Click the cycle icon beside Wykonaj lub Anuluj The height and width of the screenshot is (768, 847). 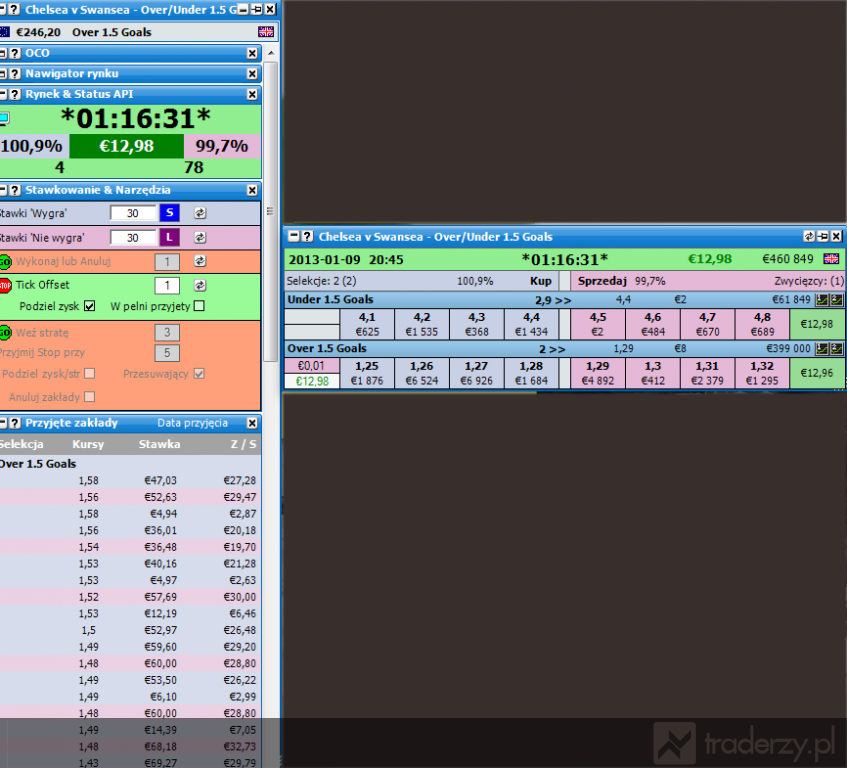pos(200,261)
